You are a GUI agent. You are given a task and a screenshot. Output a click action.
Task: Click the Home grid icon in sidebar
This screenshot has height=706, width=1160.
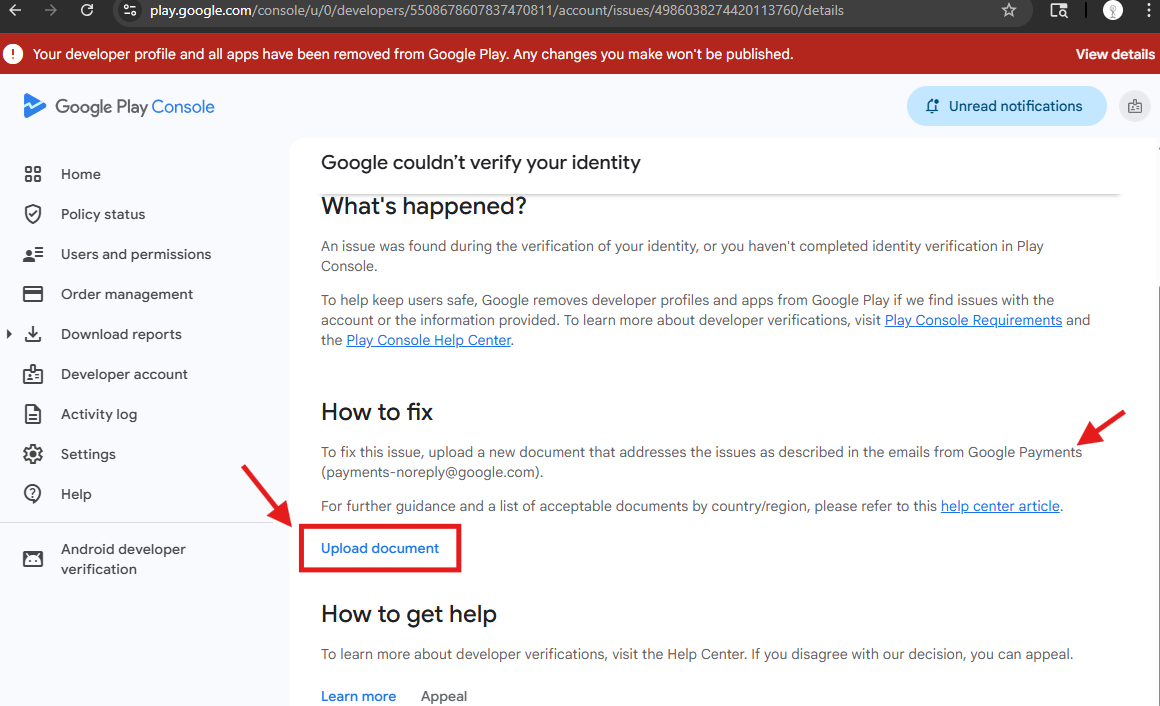coord(33,174)
